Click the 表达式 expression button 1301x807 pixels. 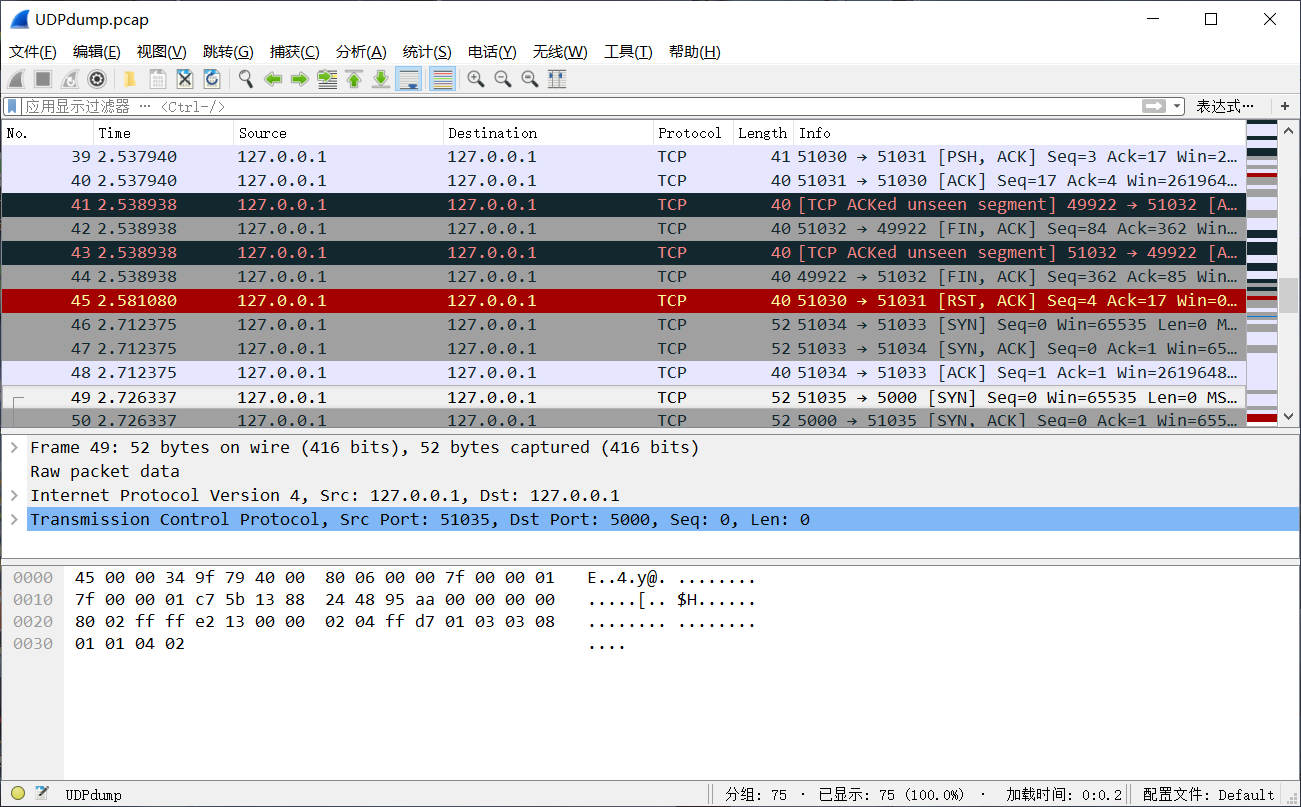click(x=1224, y=106)
